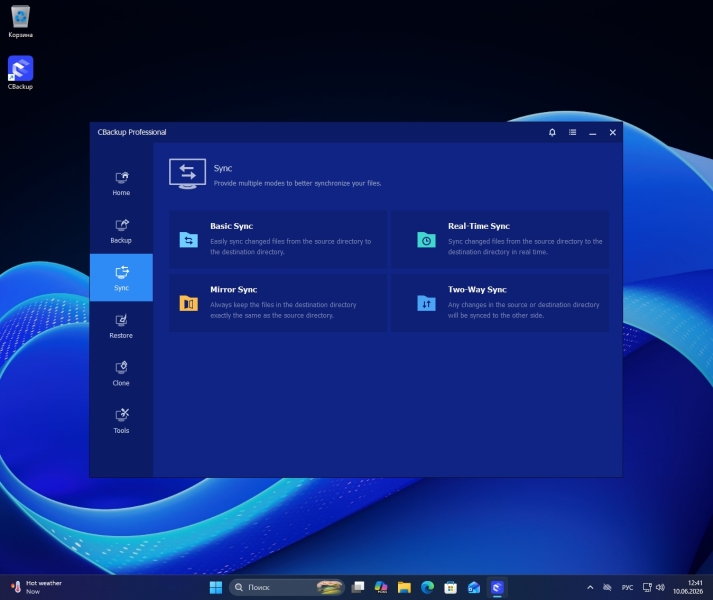Open the Clone sidebar tab
The width and height of the screenshot is (713, 600).
pyautogui.click(x=121, y=373)
